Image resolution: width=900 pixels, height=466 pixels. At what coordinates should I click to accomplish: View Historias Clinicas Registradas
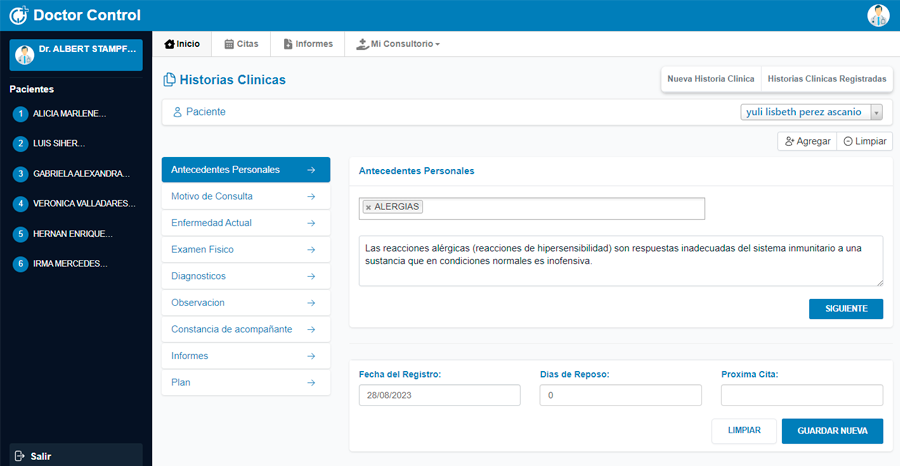pos(826,79)
